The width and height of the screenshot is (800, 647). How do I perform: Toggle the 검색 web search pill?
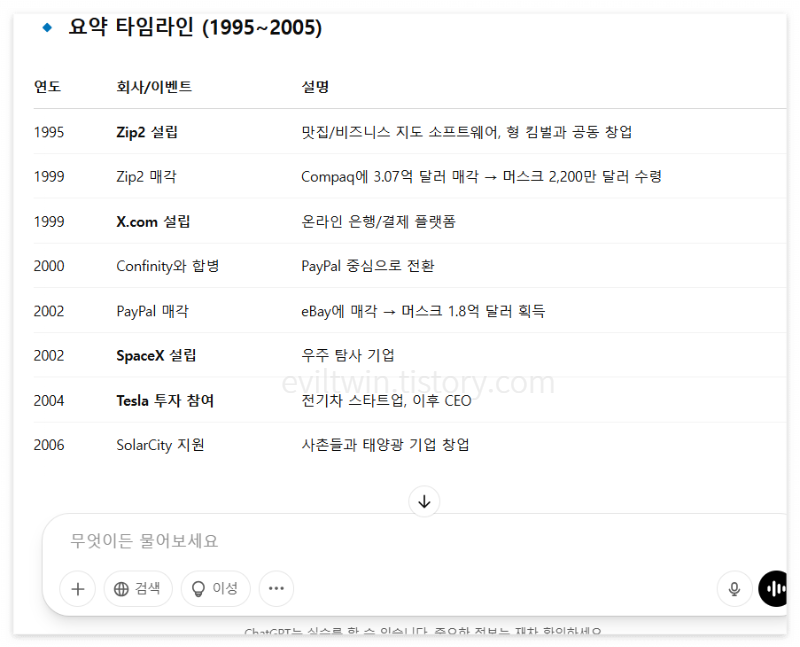point(139,589)
